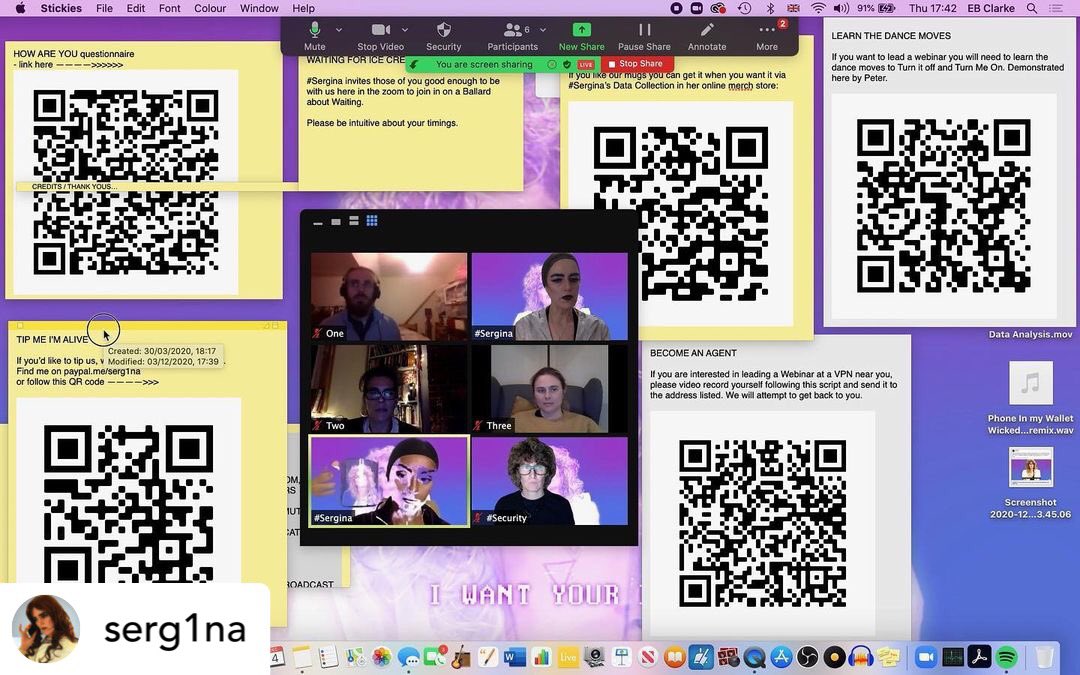Open the File menu

coord(104,8)
